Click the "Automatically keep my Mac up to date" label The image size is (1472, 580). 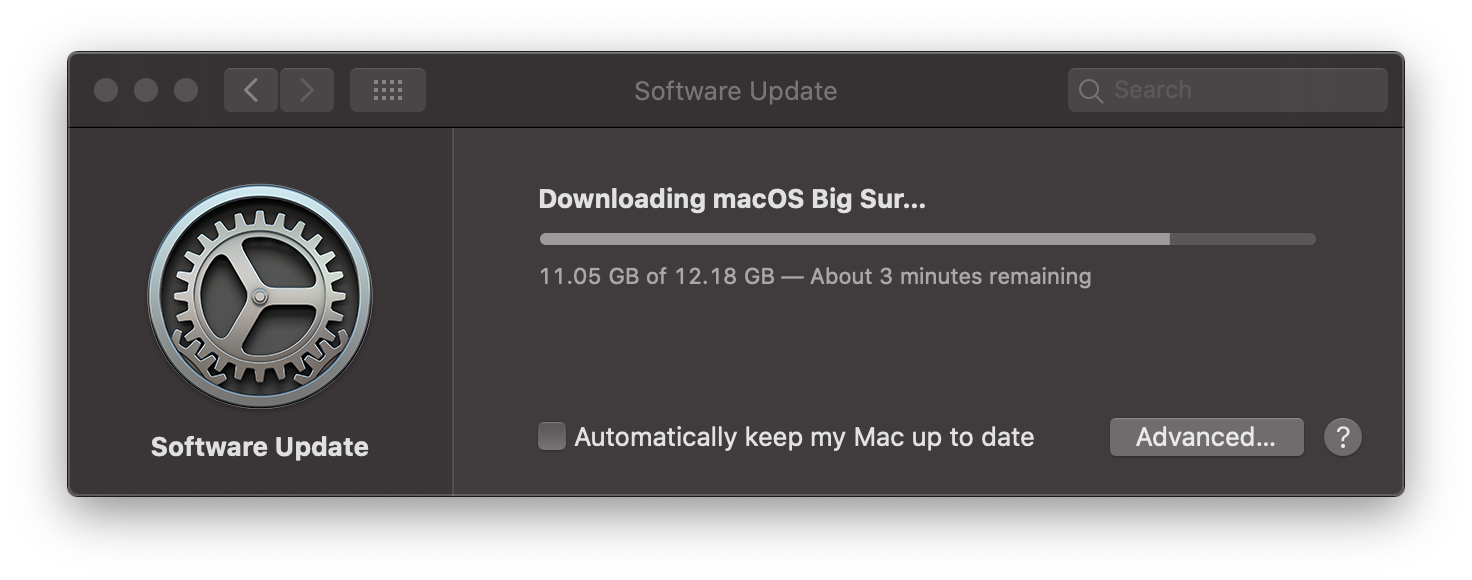804,437
